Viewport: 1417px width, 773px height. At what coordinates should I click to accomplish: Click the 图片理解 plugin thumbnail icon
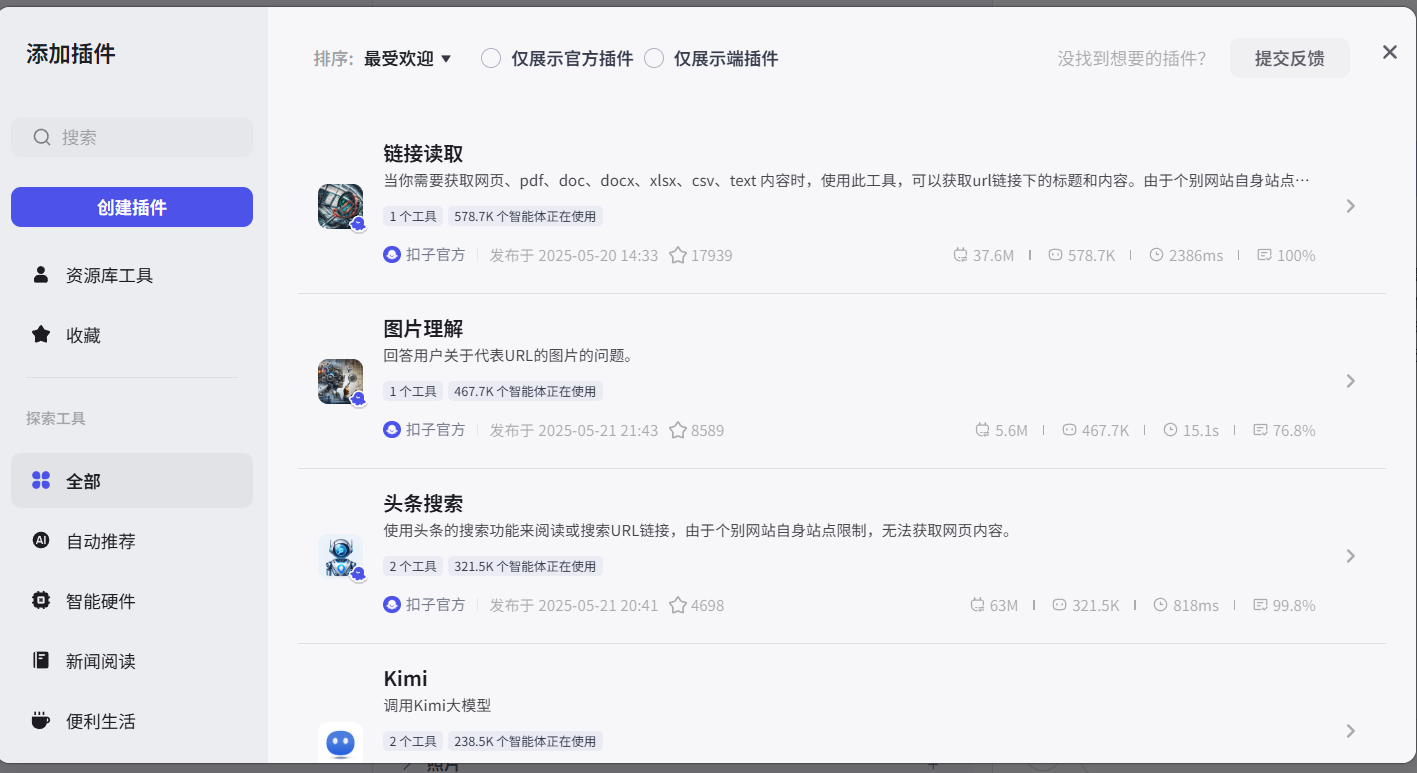pos(340,381)
